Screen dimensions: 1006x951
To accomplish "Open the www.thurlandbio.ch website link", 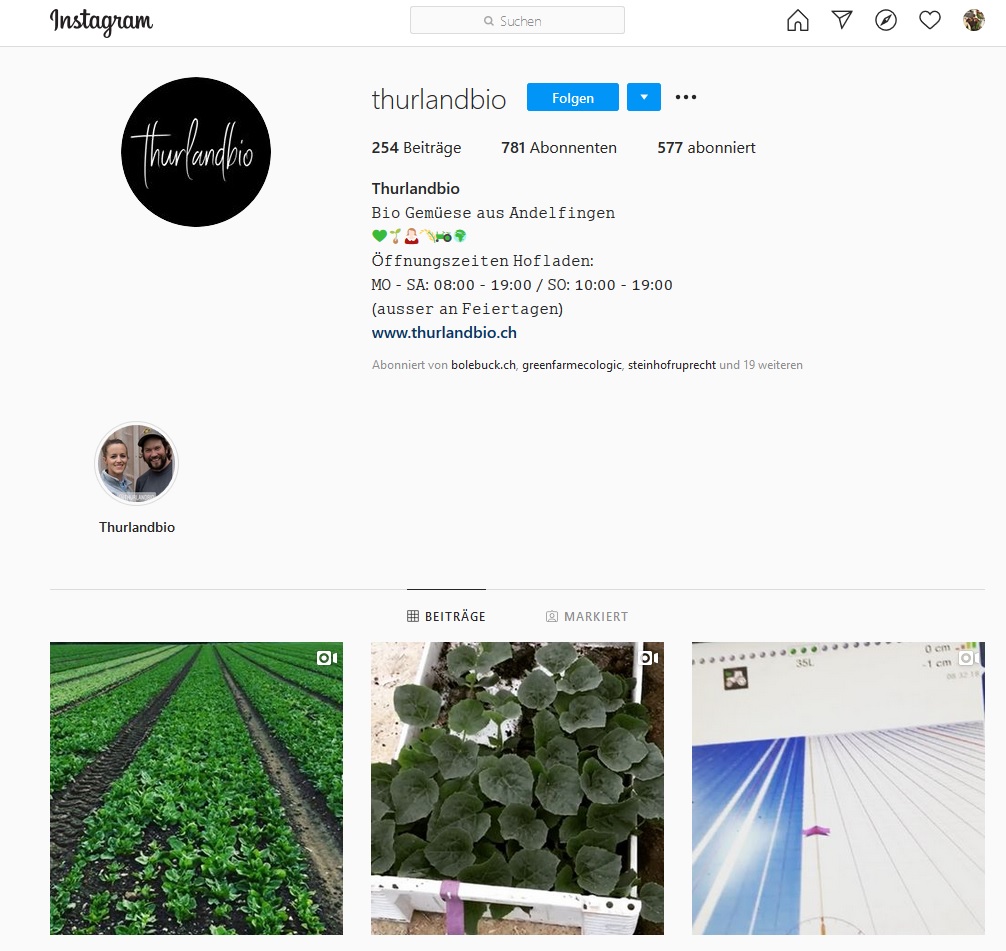I will 444,332.
